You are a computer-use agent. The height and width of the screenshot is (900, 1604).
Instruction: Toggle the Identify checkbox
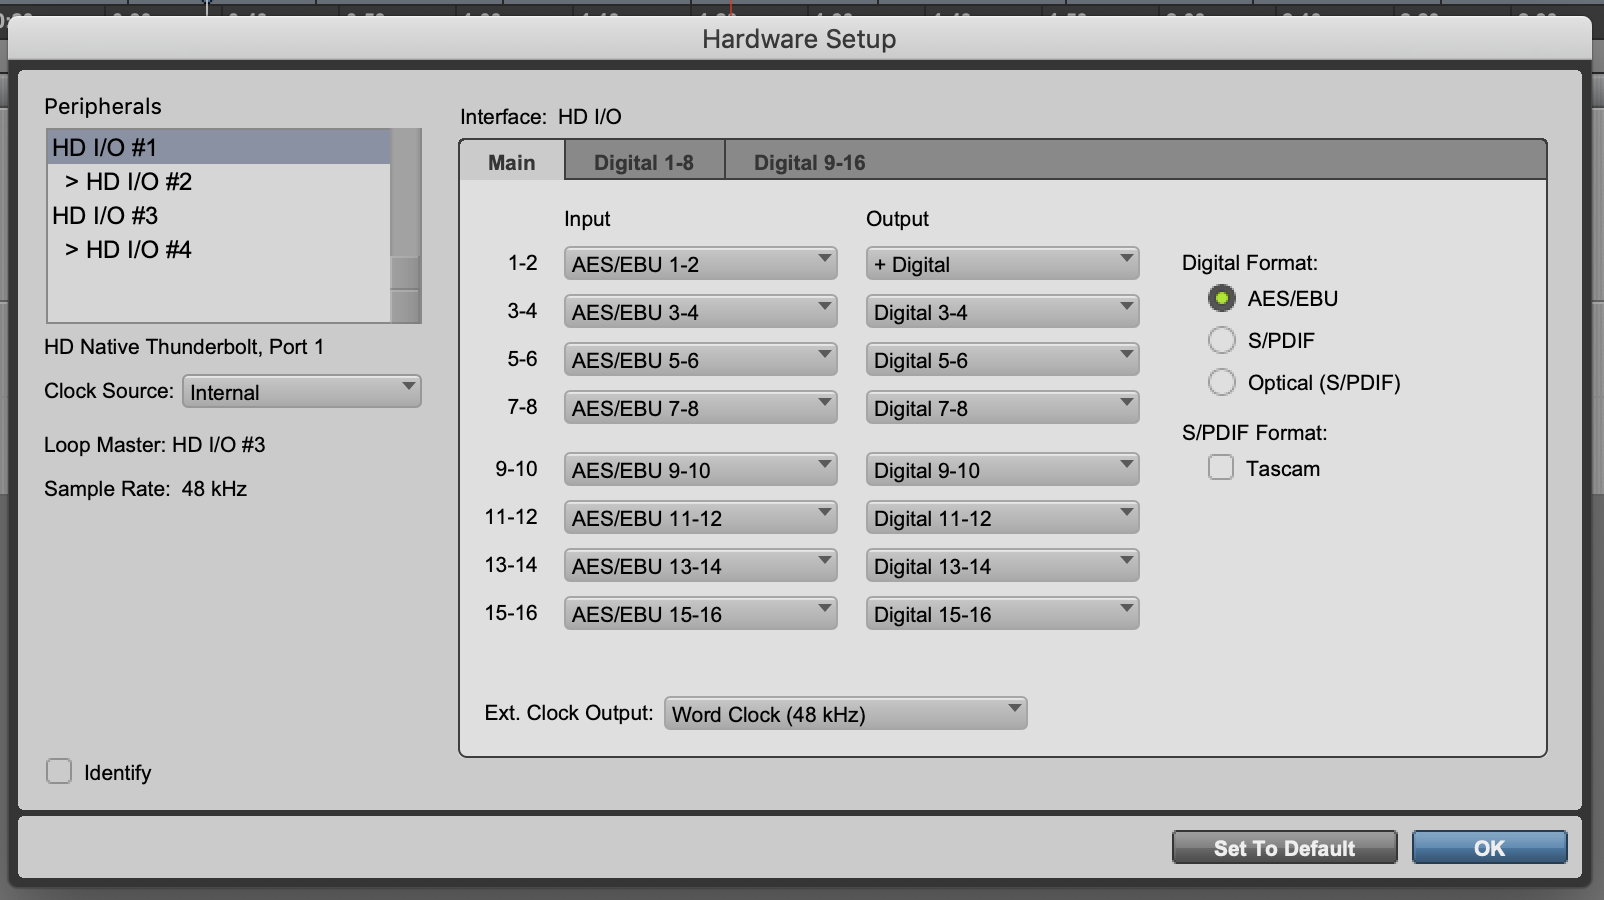(x=59, y=771)
